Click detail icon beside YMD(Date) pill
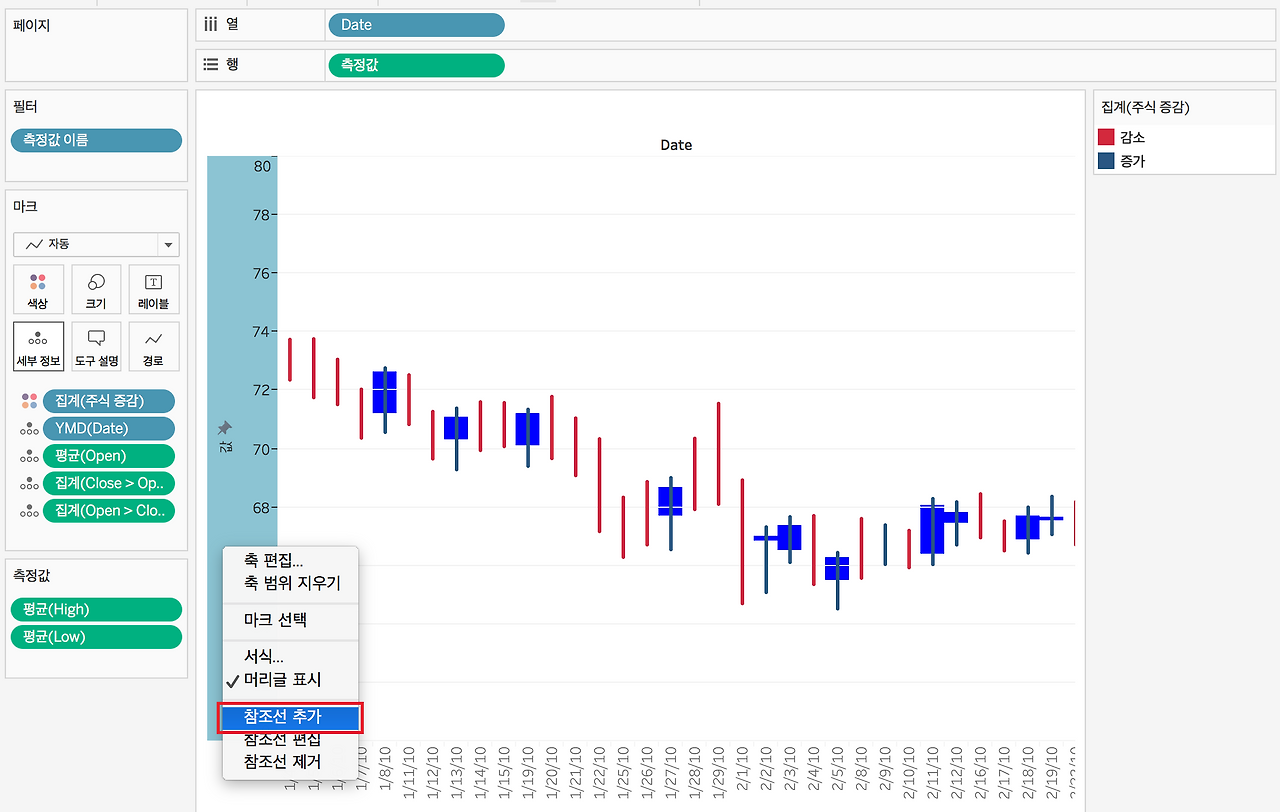1280x812 pixels. tap(29, 429)
